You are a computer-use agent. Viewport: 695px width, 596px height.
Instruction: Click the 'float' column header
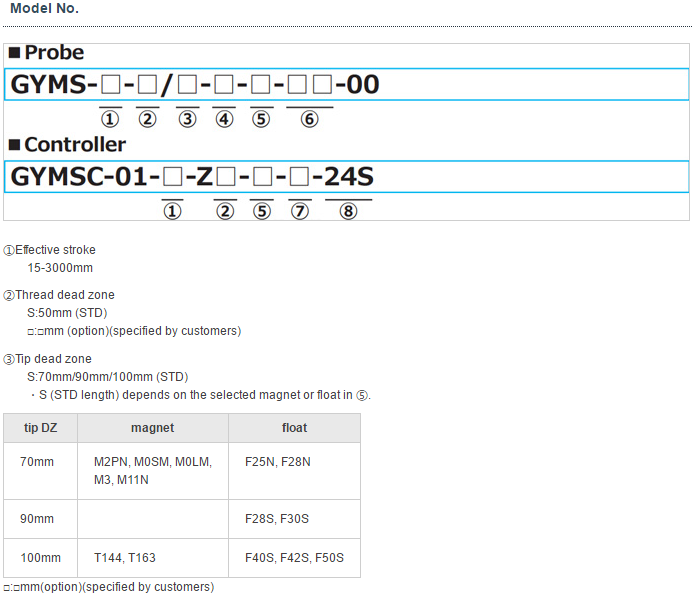294,428
